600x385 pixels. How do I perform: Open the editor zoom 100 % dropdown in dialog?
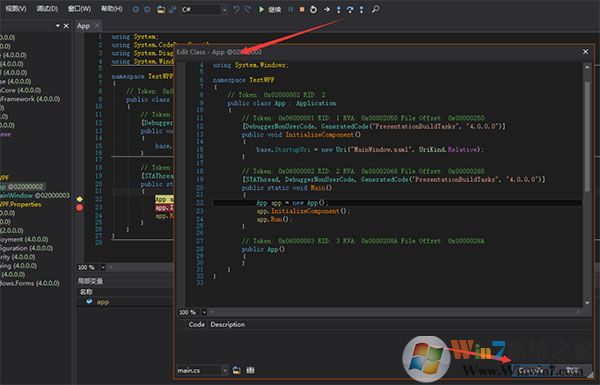pos(204,312)
